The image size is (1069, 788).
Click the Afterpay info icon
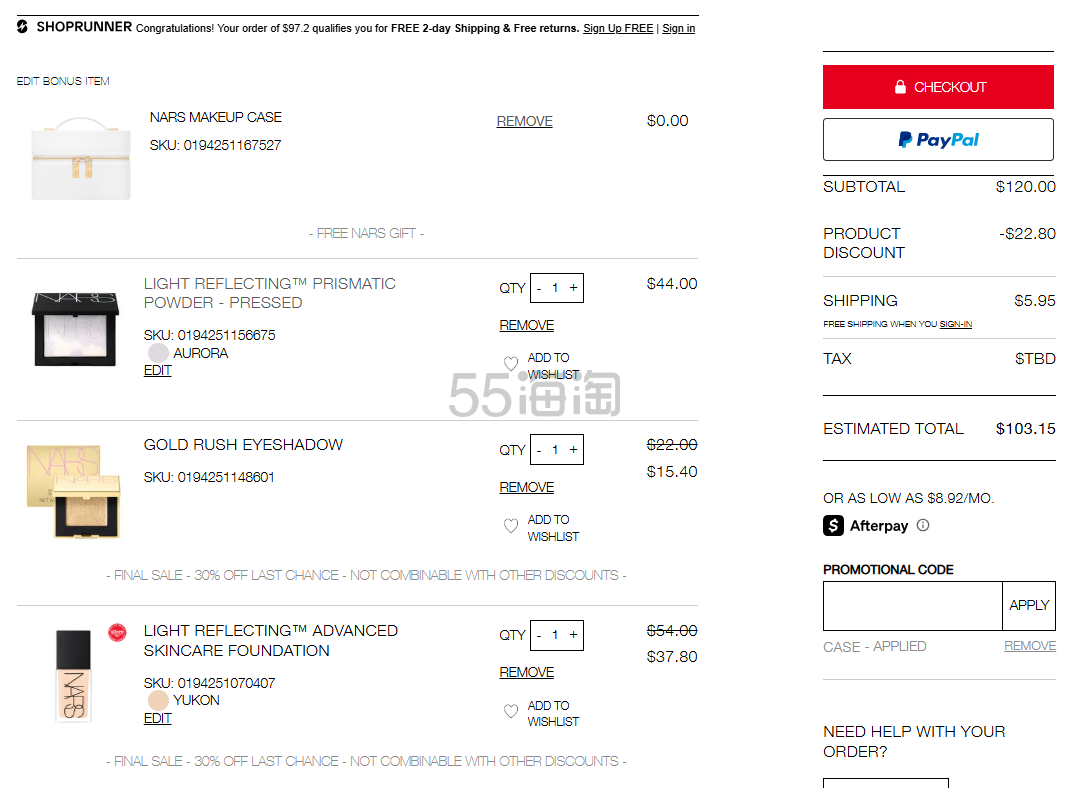[923, 526]
